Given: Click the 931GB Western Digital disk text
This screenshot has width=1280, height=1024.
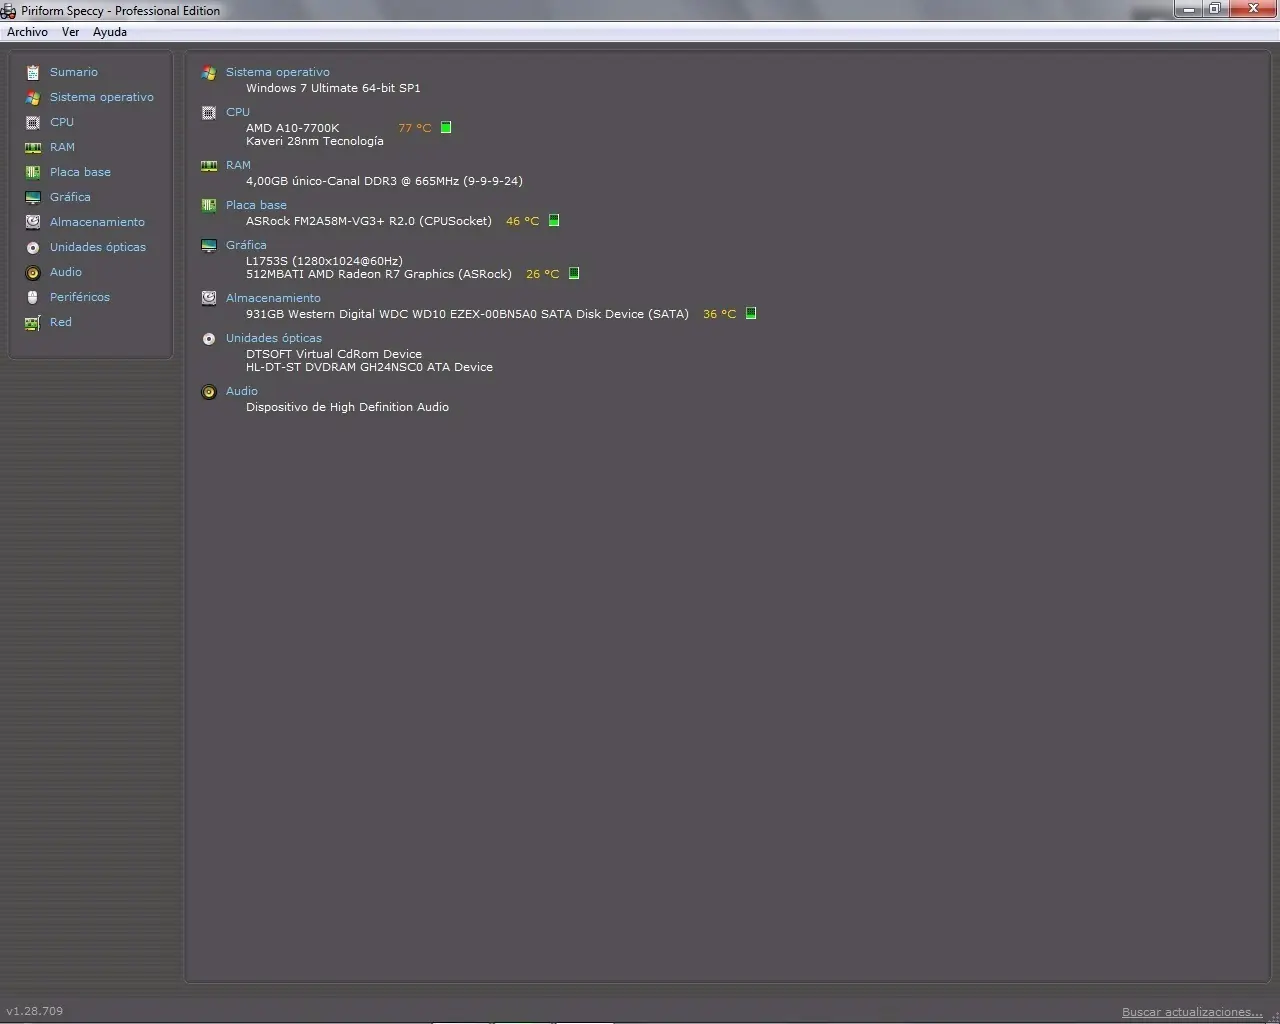Looking at the screenshot, I should click(x=467, y=314).
